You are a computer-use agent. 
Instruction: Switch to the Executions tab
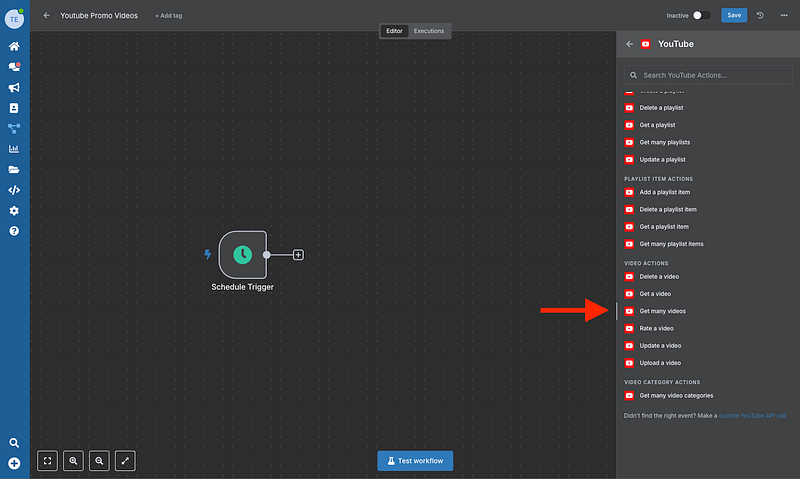[429, 31]
